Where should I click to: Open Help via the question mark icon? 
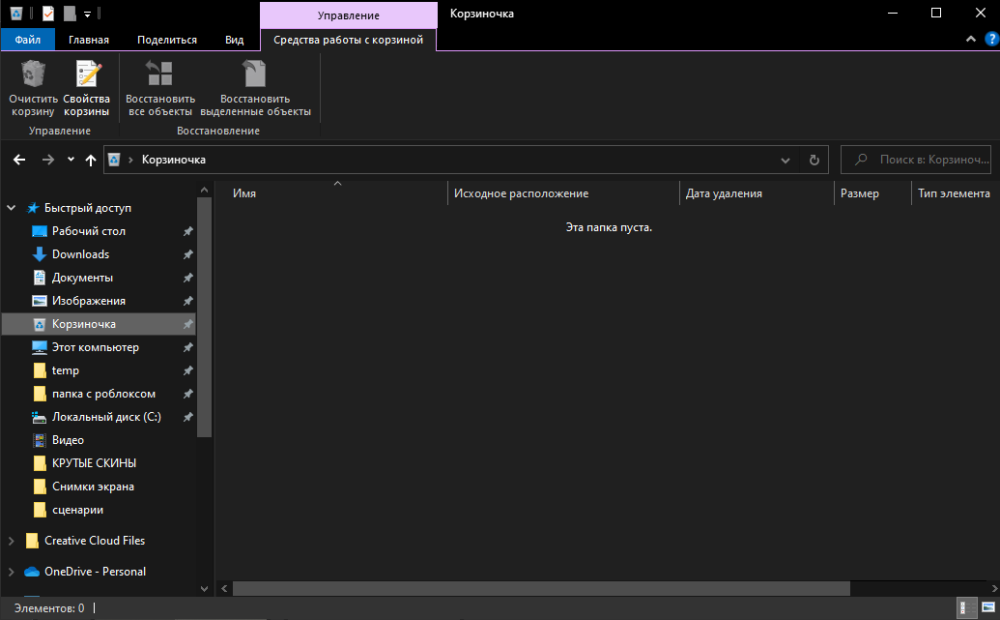coord(992,40)
